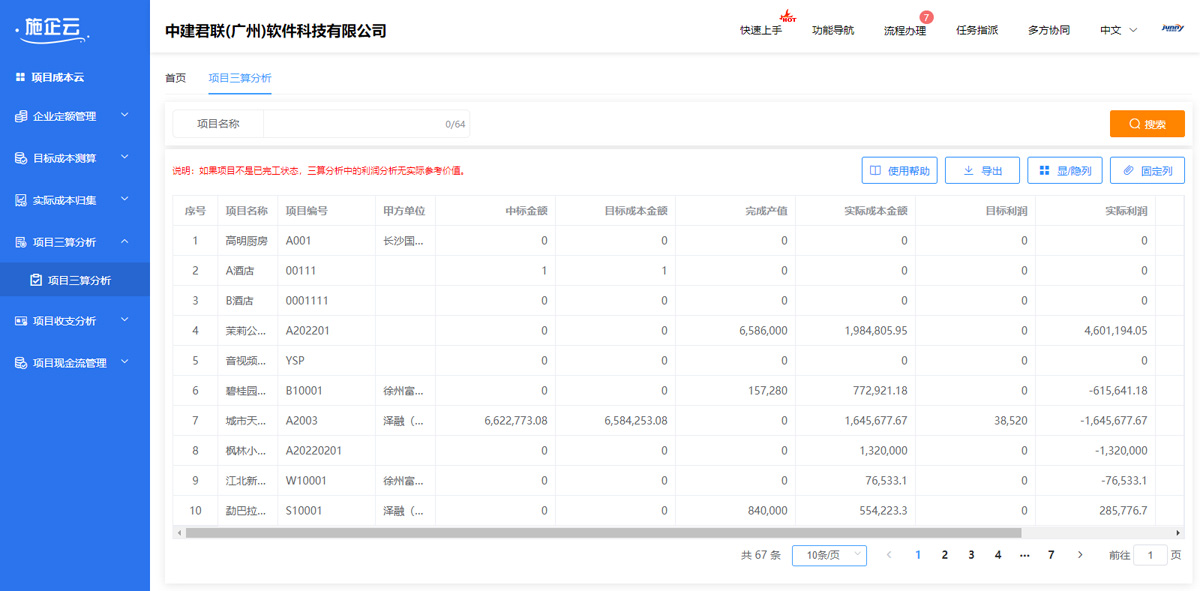Click the 实际成本归集 sidebar icon

tap(21, 200)
